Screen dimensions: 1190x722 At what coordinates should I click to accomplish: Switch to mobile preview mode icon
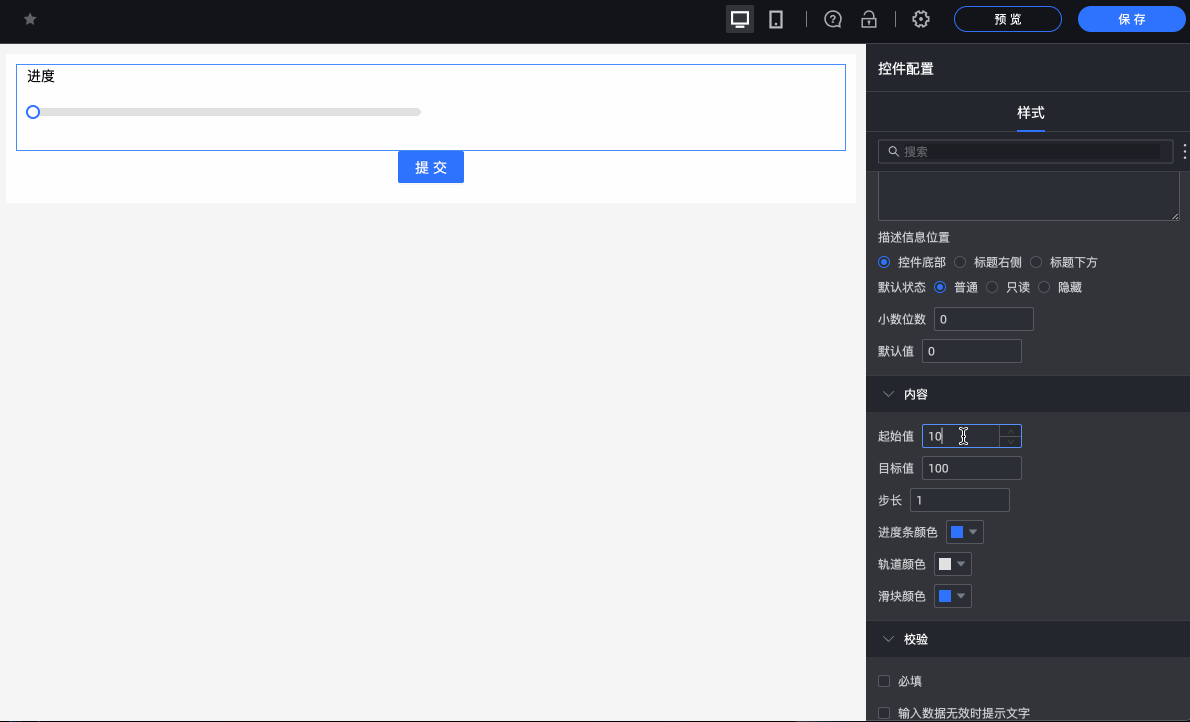coord(776,18)
